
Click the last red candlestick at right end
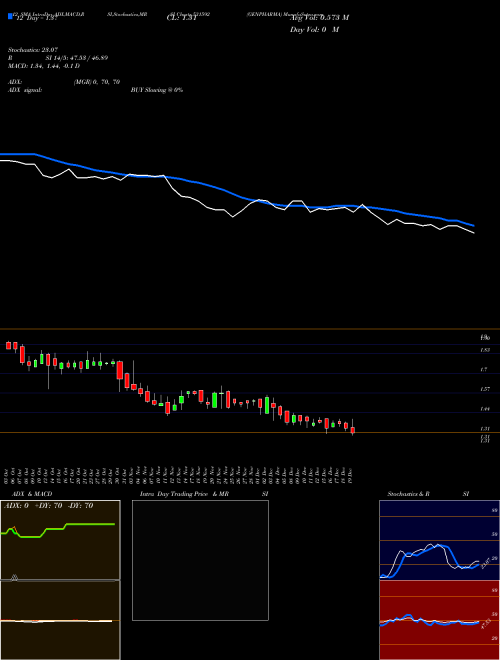pos(353,430)
